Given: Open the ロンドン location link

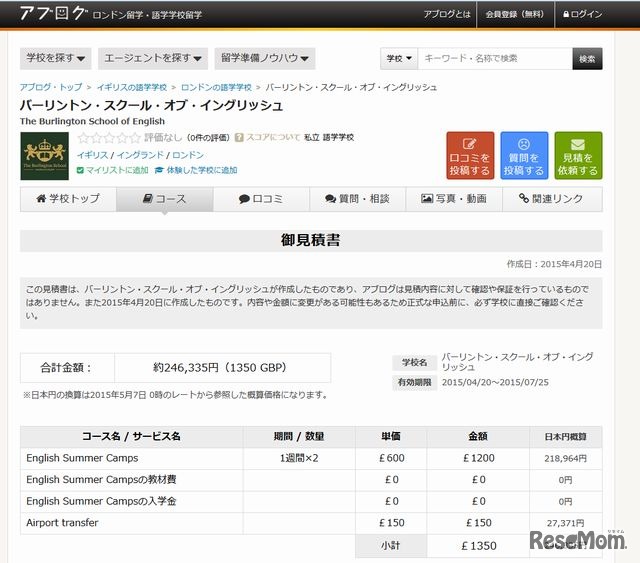Looking at the screenshot, I should [x=188, y=155].
